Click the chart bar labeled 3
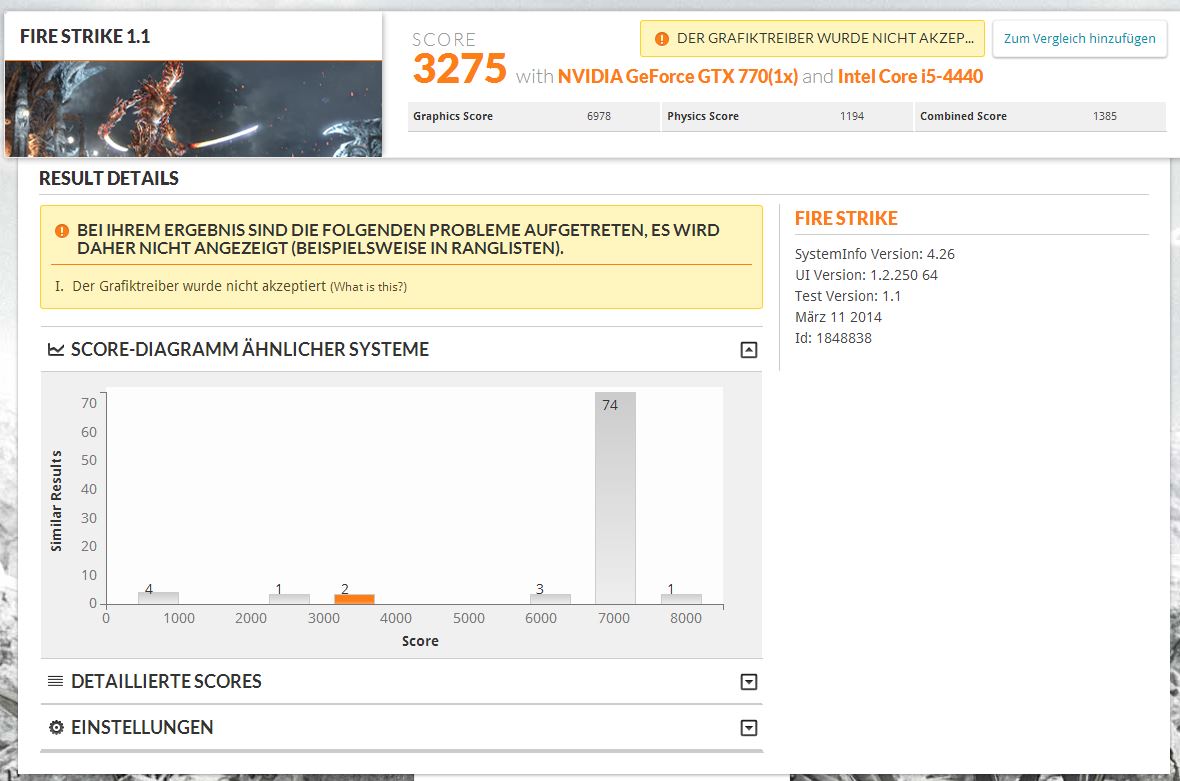This screenshot has height=781, width=1180. tap(550, 599)
